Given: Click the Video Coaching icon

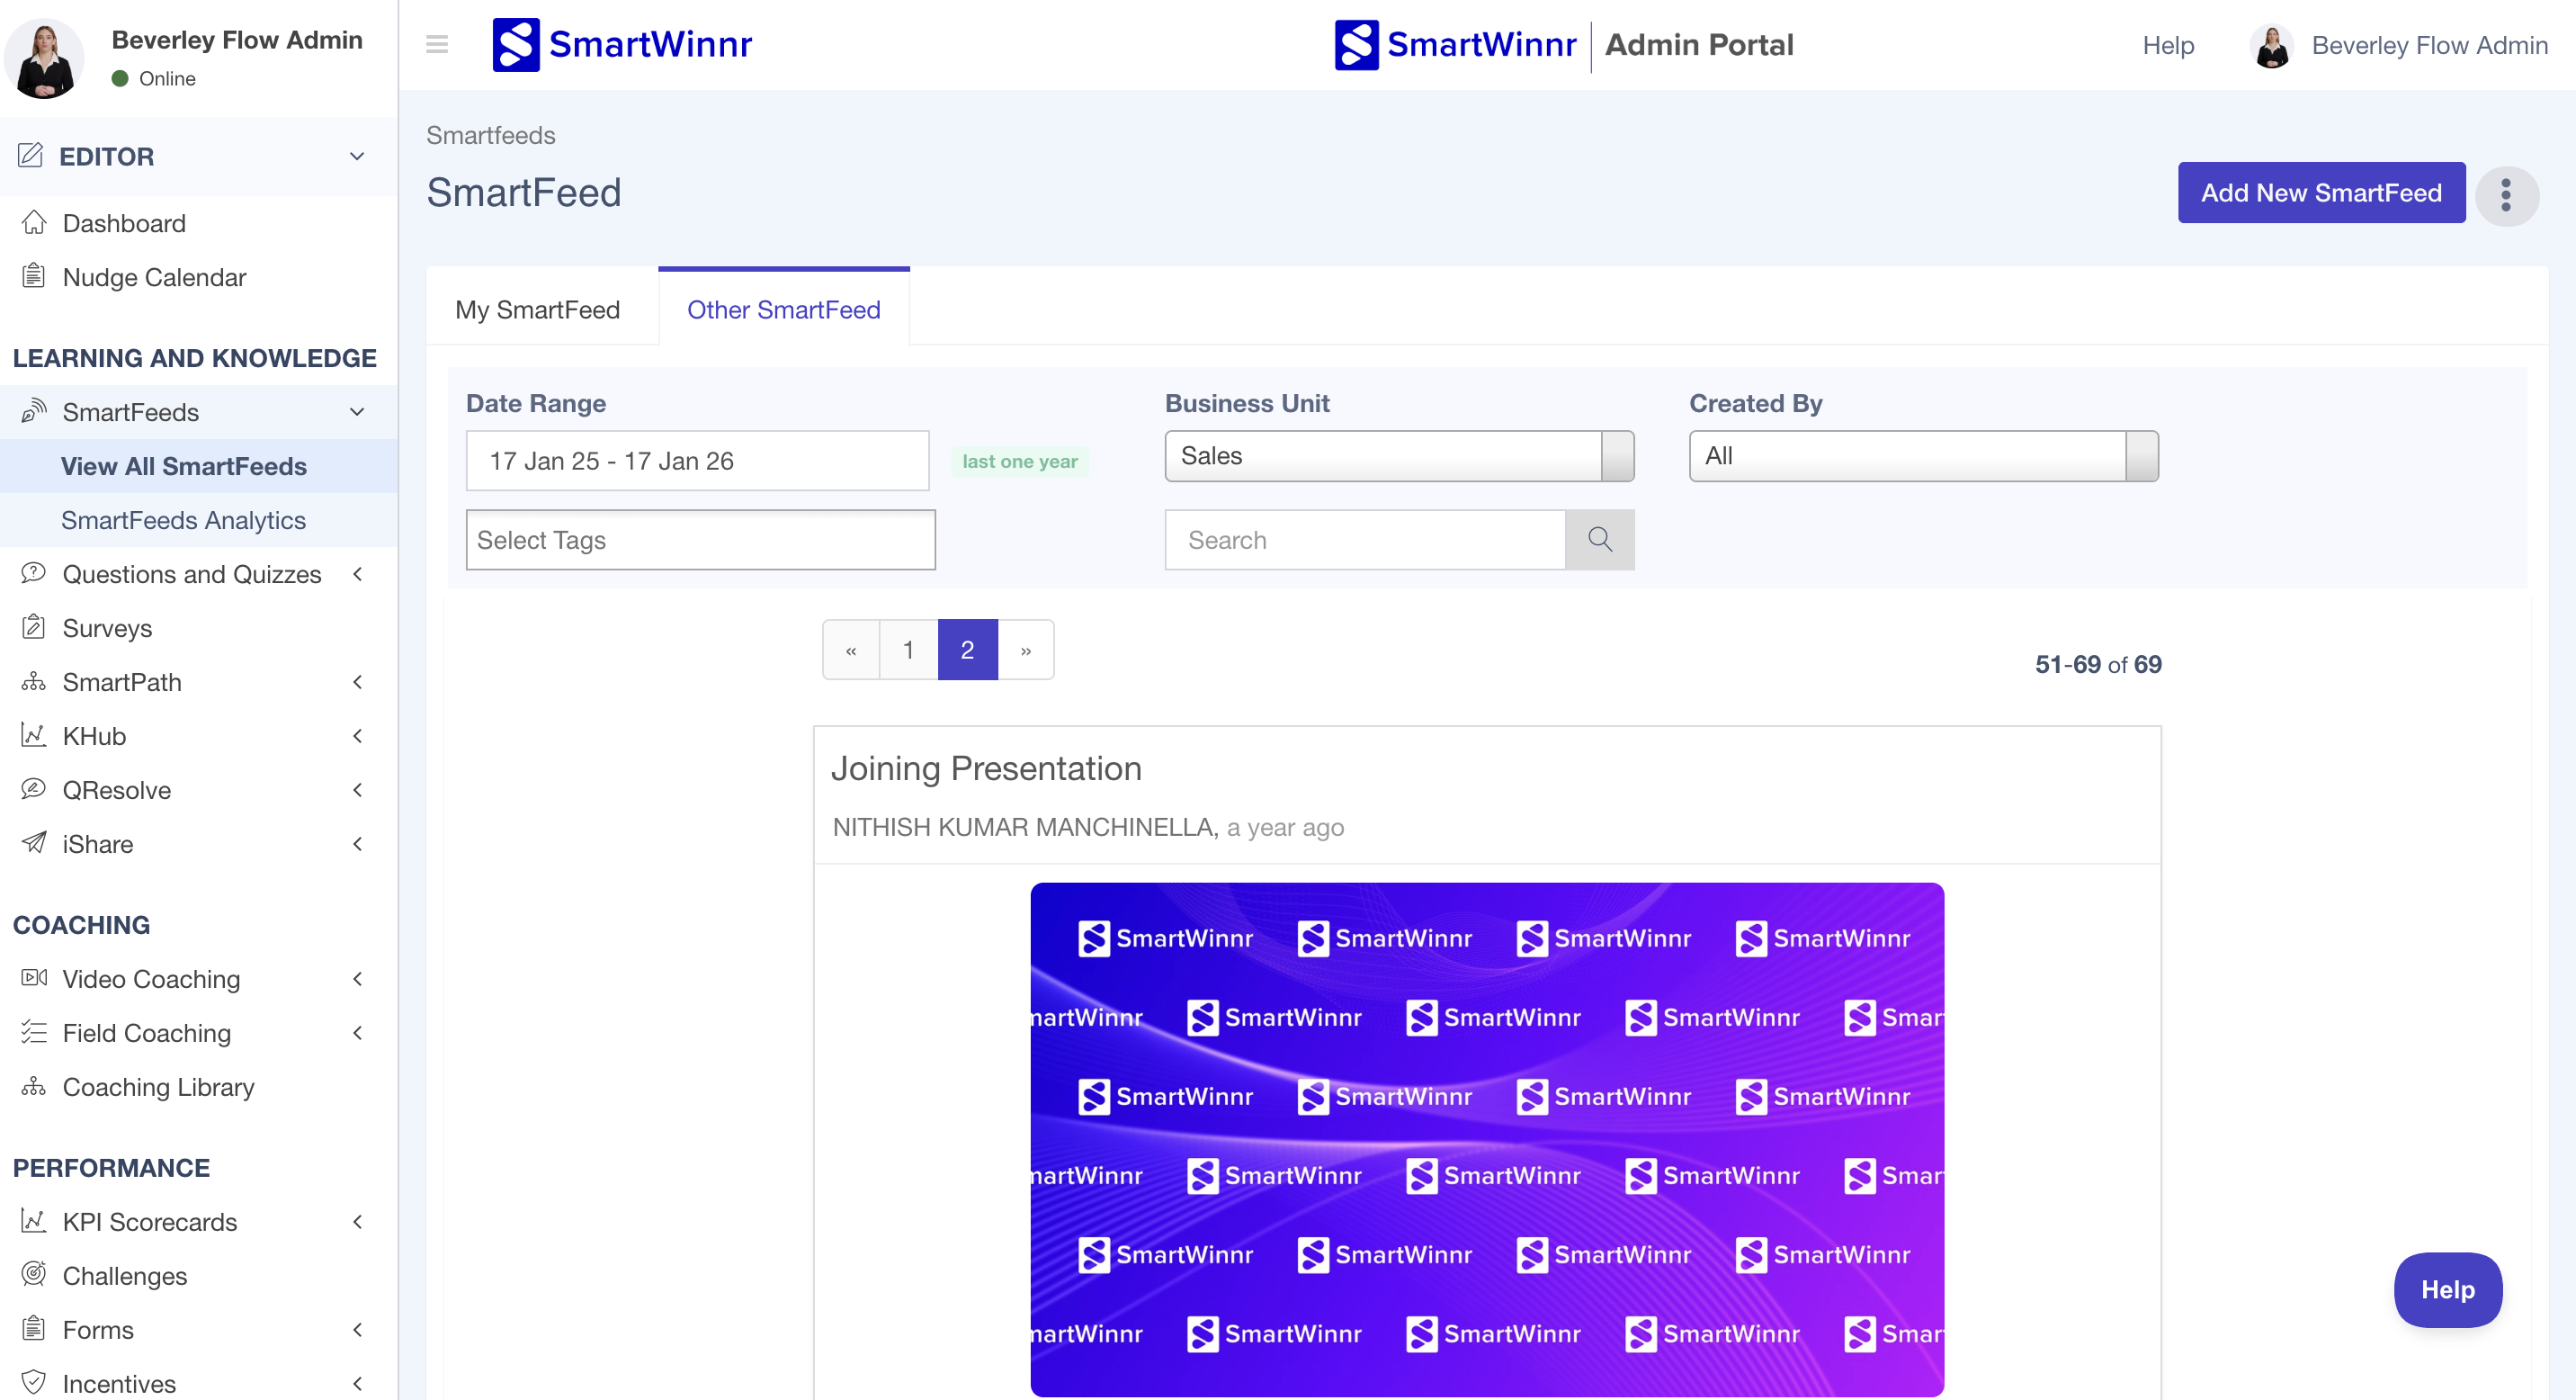Looking at the screenshot, I should [34, 978].
